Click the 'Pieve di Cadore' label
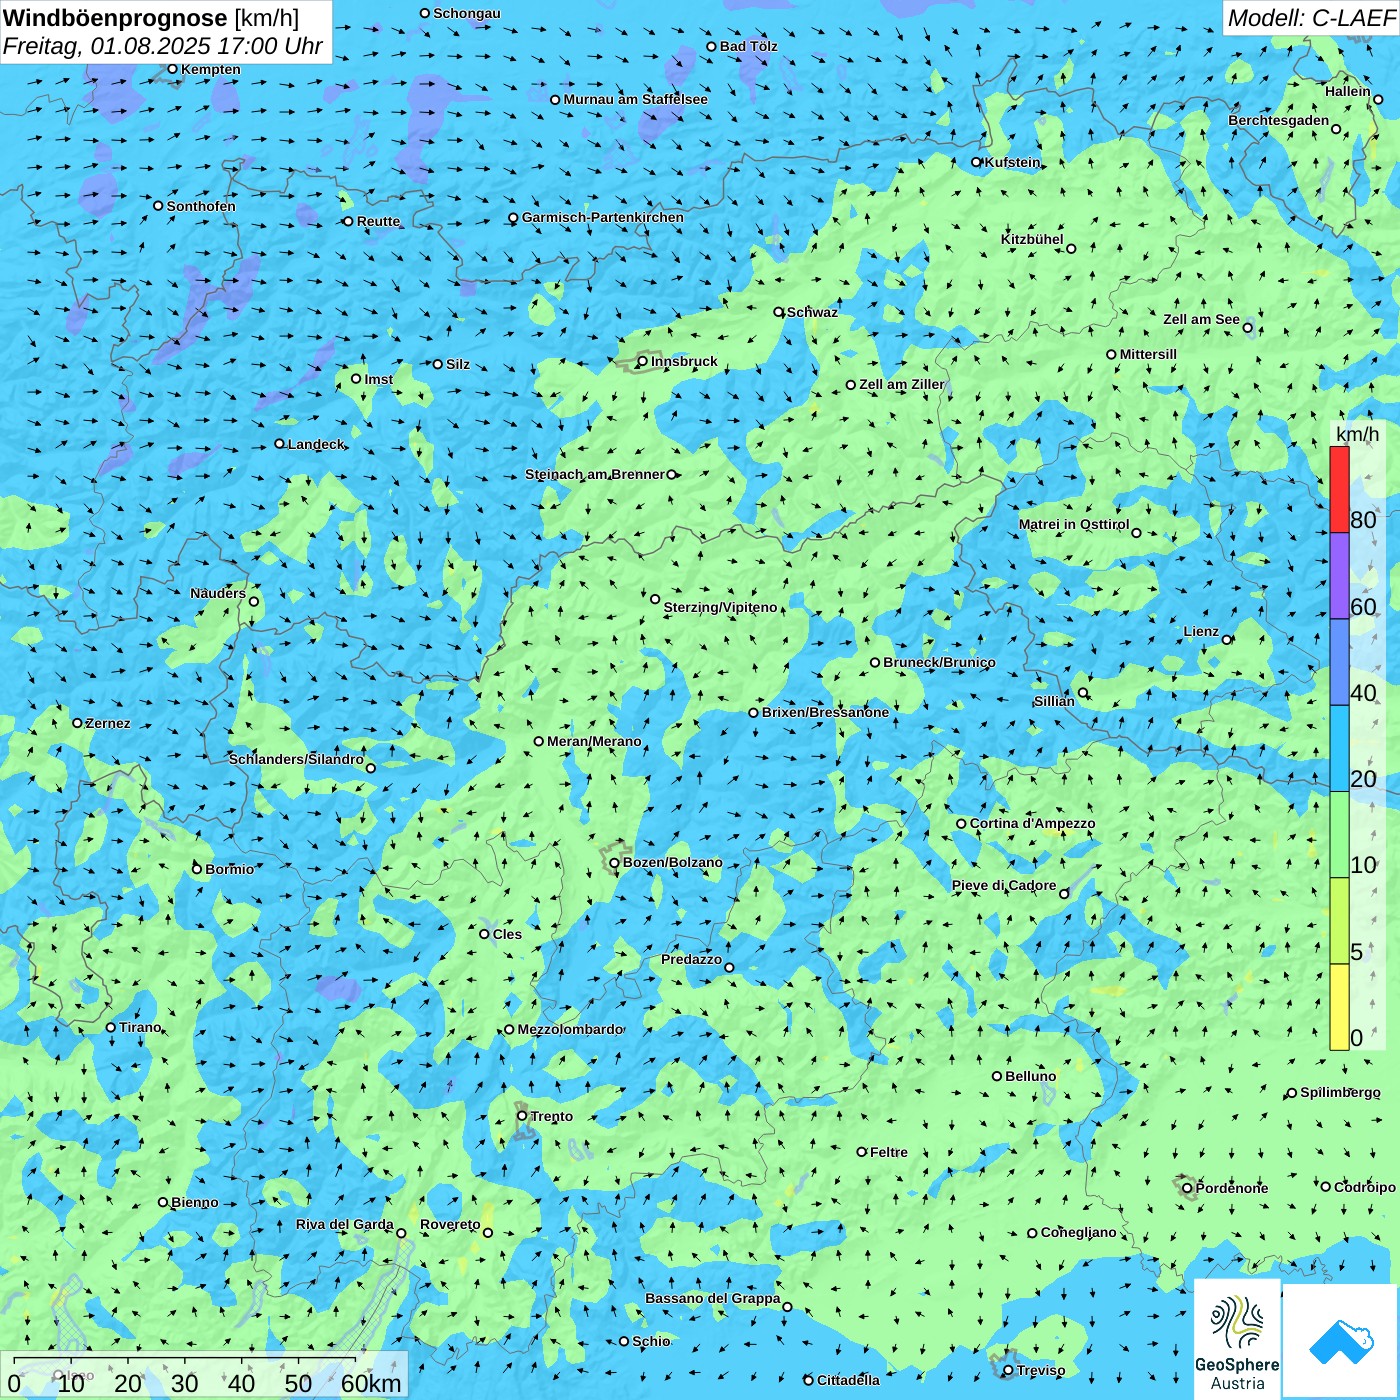 tap(1004, 885)
